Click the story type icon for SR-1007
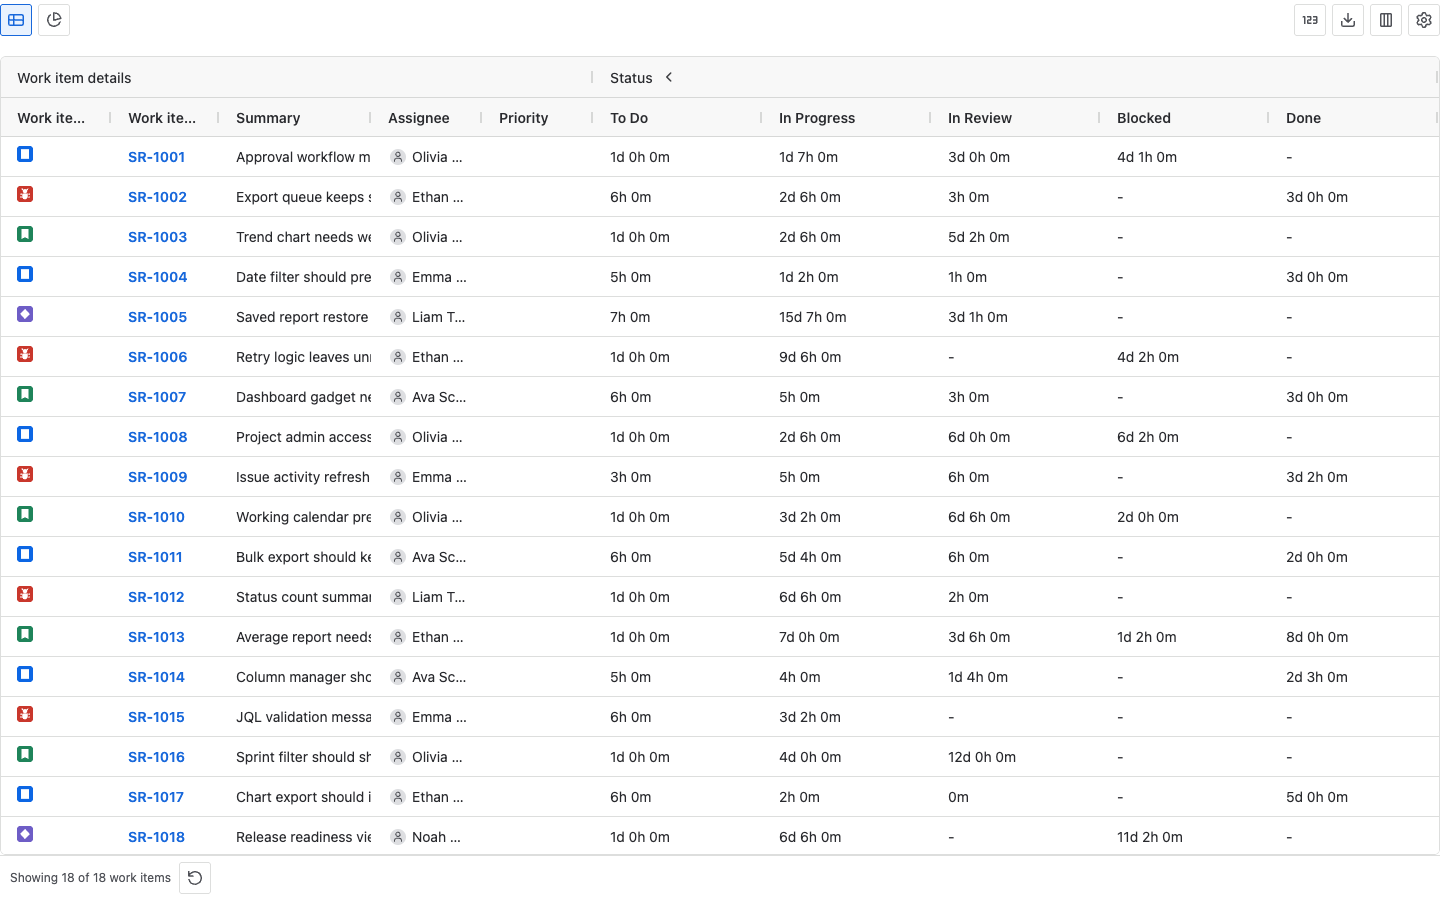 point(25,394)
